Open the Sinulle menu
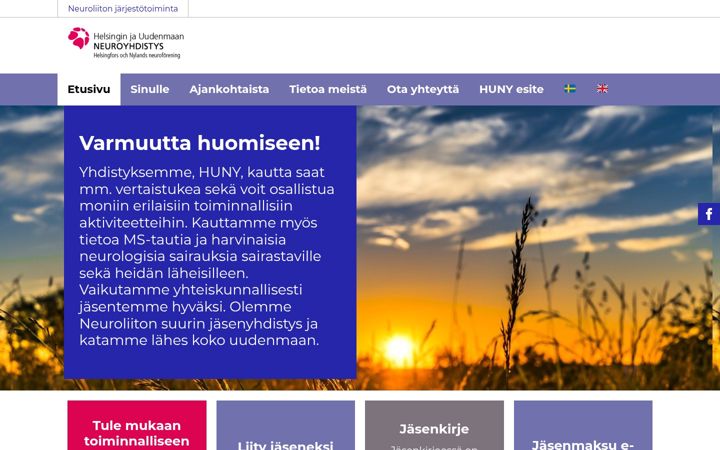Screen dimensions: 720x450 point(150,89)
